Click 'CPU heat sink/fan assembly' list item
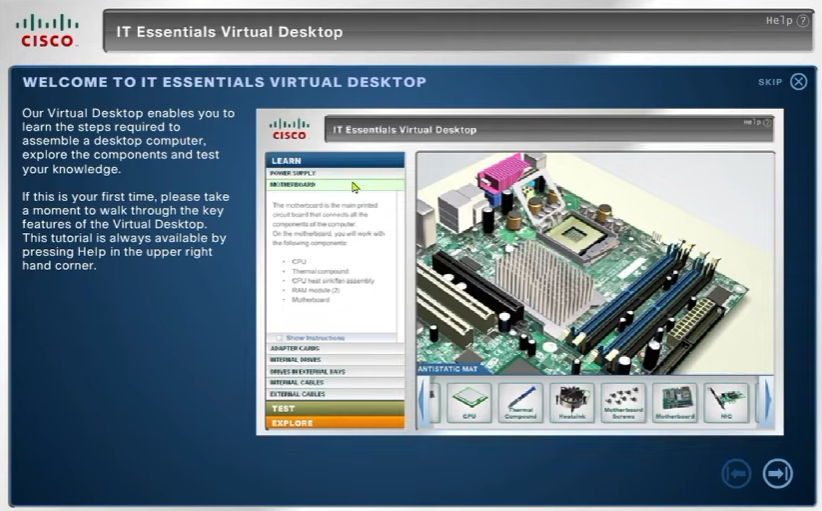This screenshot has width=822, height=511. click(x=333, y=281)
